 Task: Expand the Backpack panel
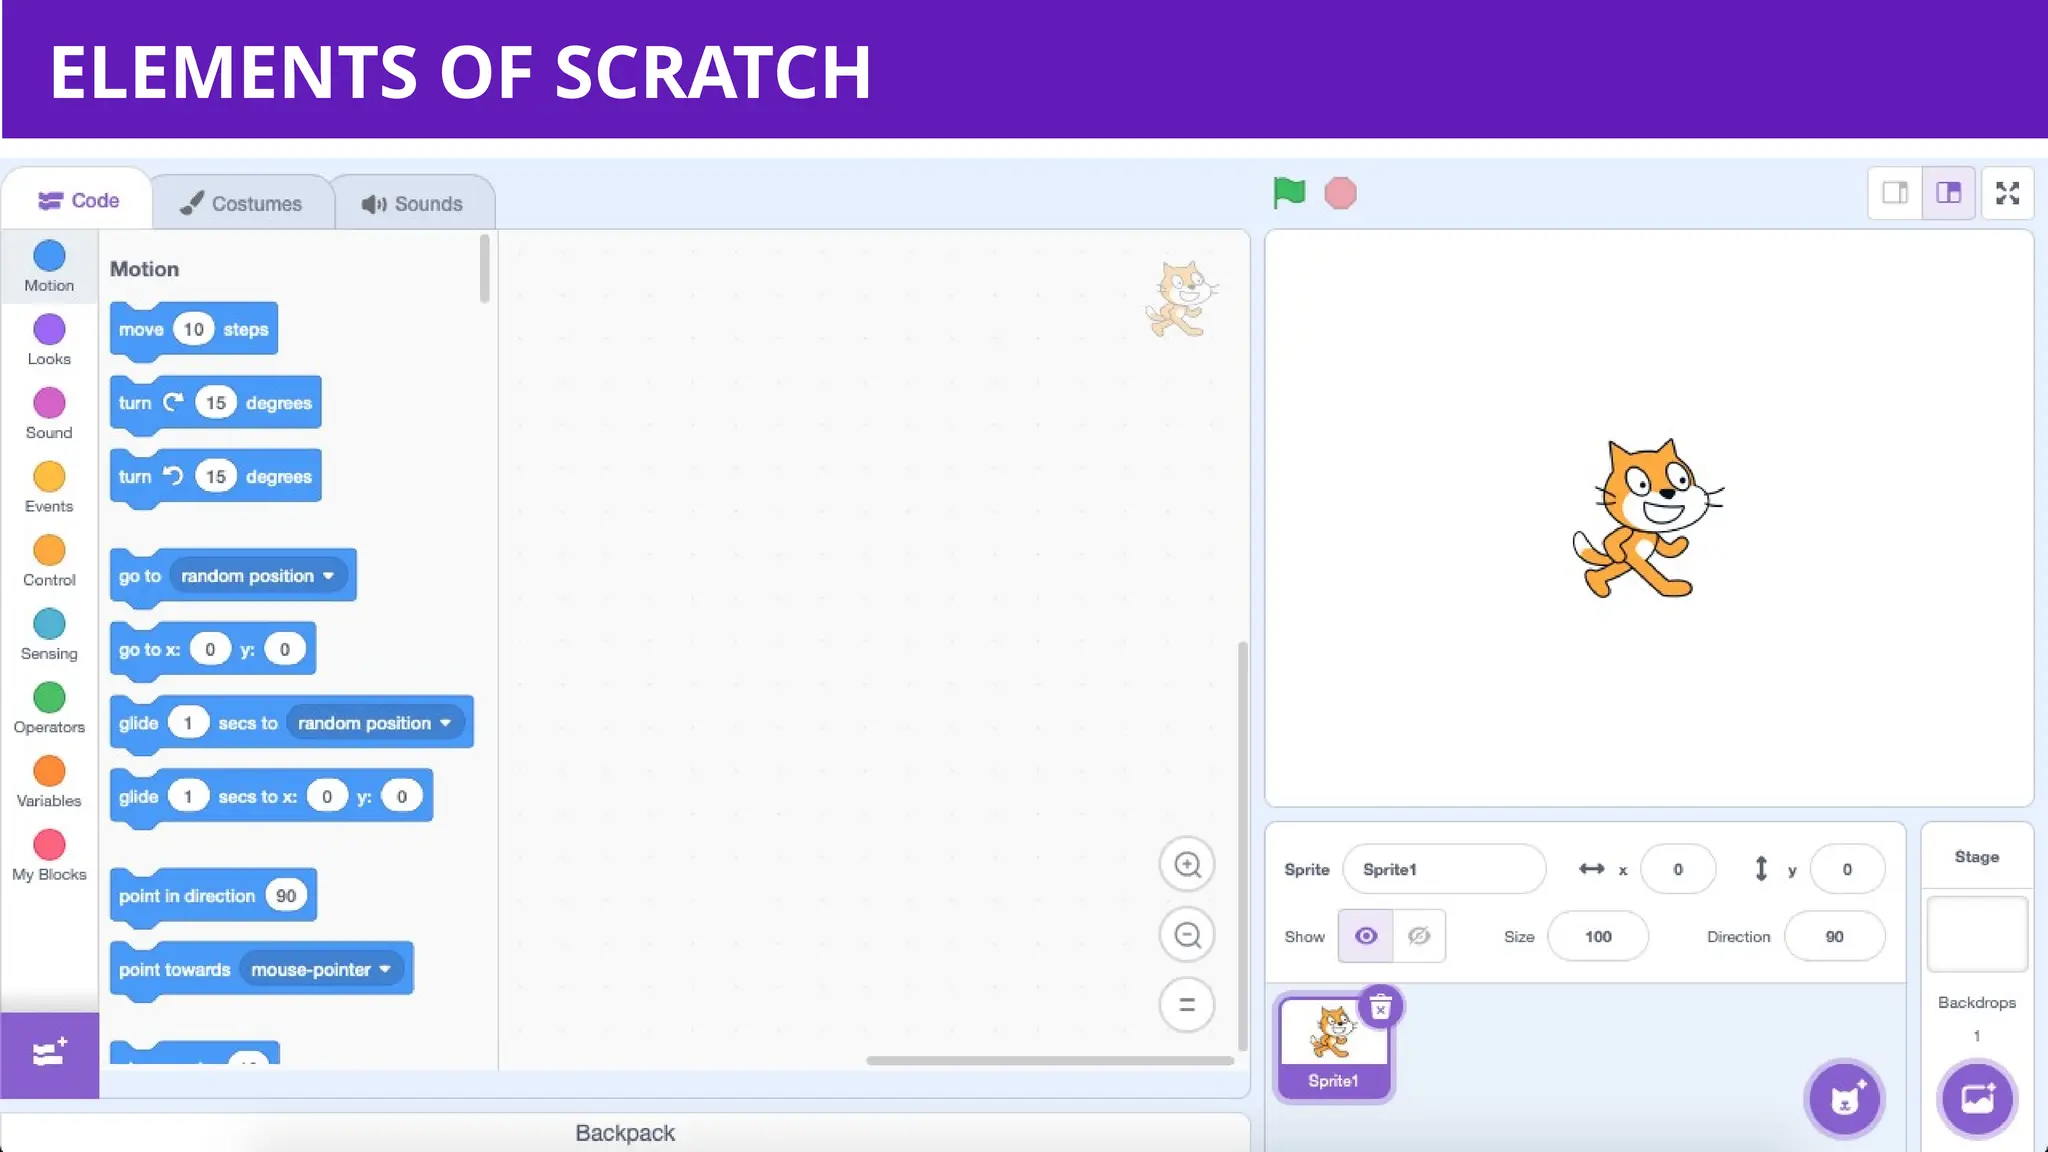coord(625,1133)
